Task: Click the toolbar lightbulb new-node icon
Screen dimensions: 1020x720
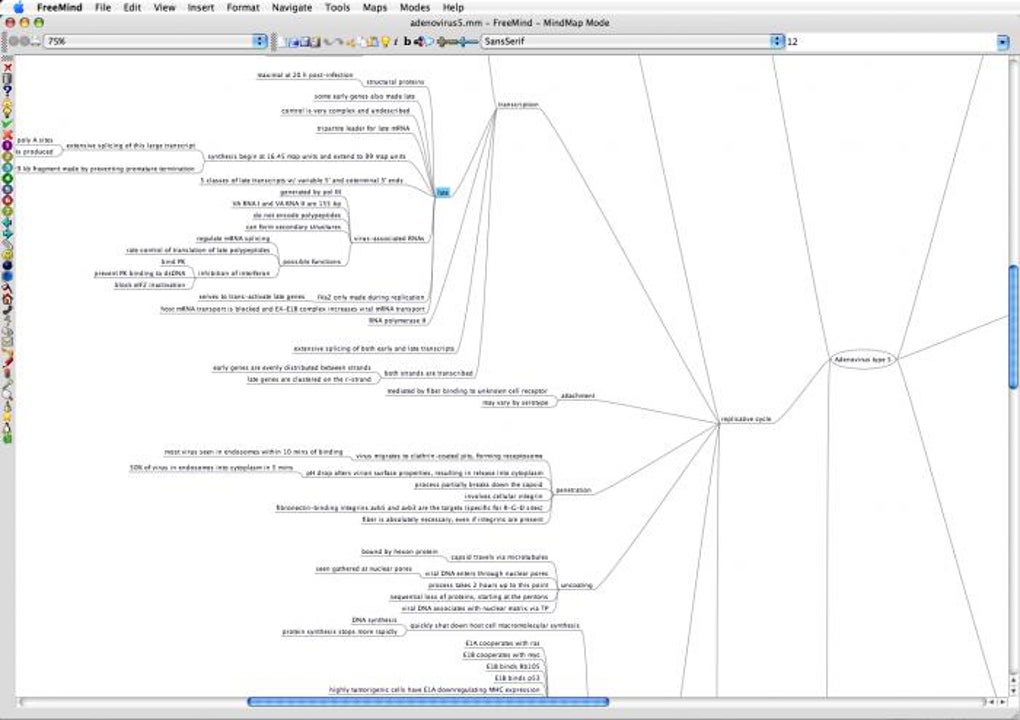Action: 386,42
